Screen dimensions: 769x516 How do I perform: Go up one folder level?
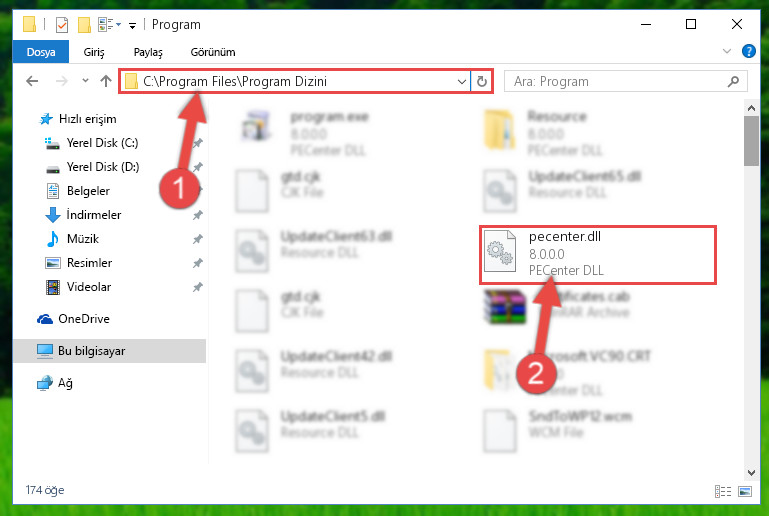(x=105, y=81)
